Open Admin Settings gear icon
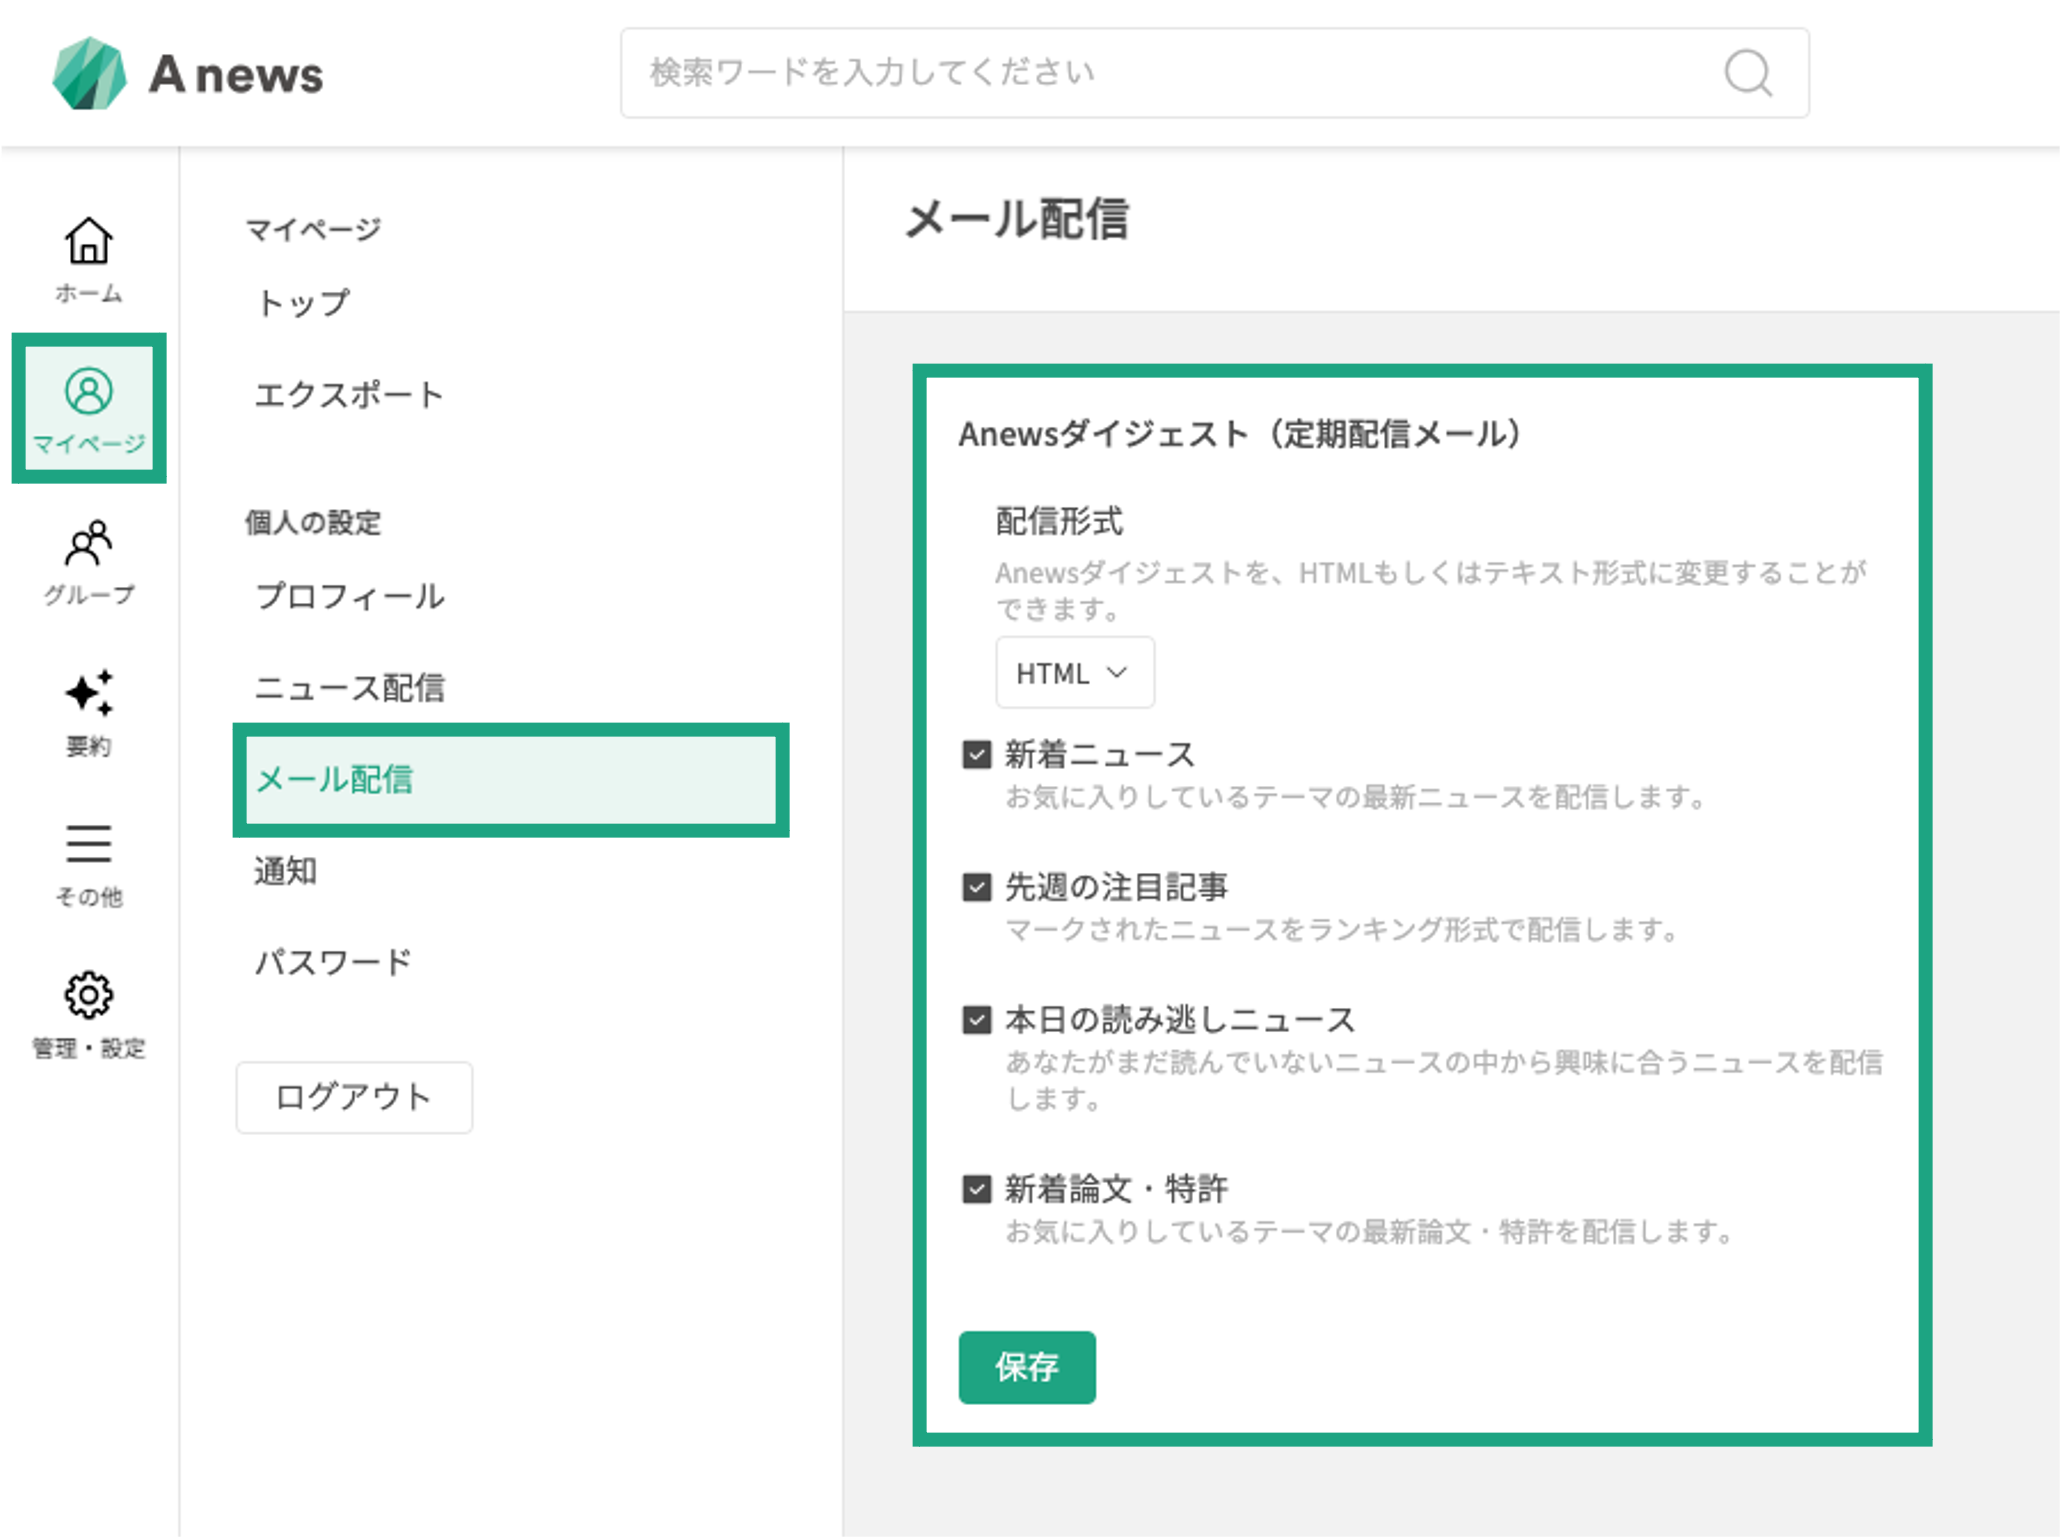The width and height of the screenshot is (2062, 1540). (x=89, y=995)
